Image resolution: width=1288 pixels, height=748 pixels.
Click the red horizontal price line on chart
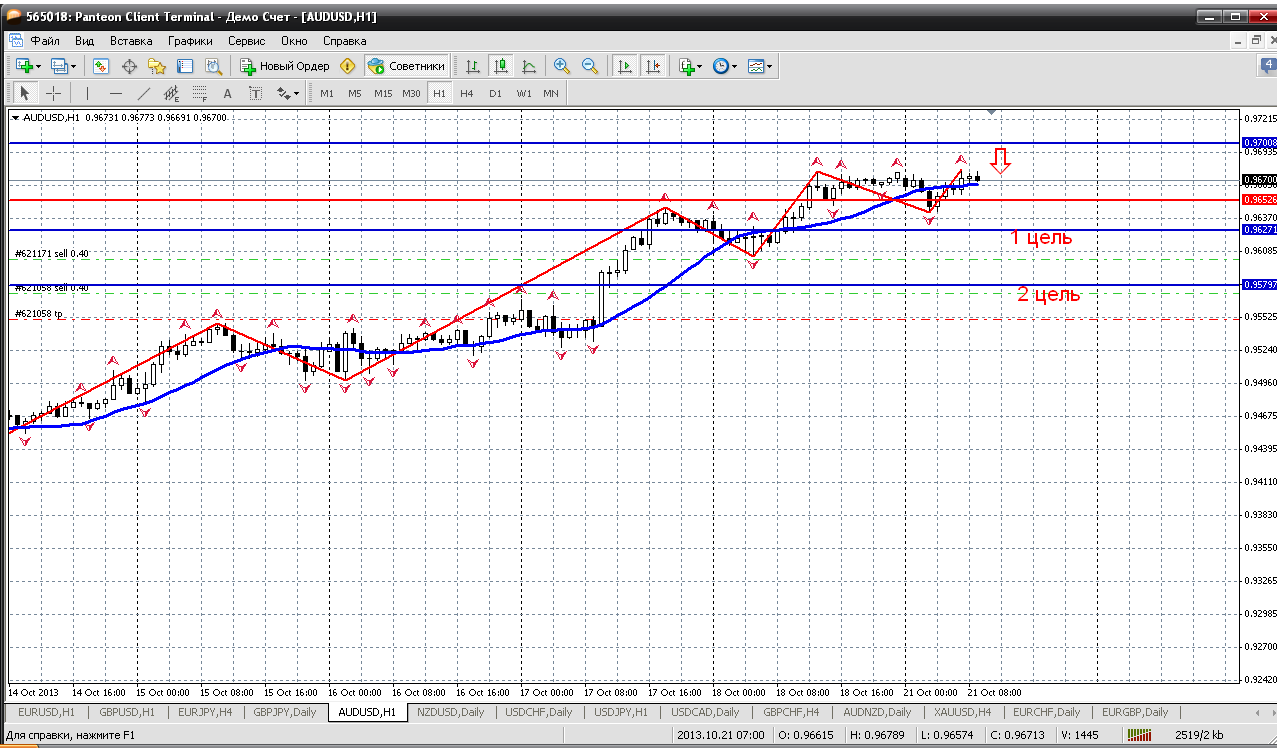tap(500, 200)
